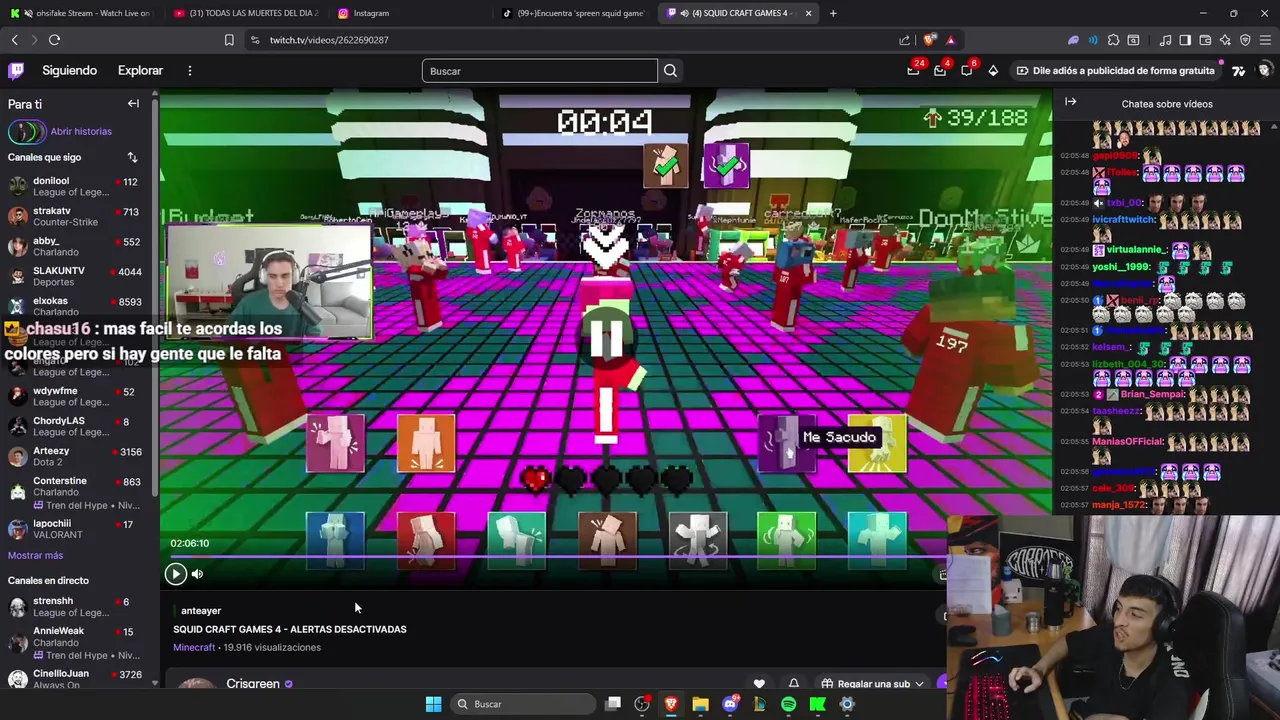The width and height of the screenshot is (1280, 720).
Task: Open Discord from the taskbar
Action: click(730, 704)
